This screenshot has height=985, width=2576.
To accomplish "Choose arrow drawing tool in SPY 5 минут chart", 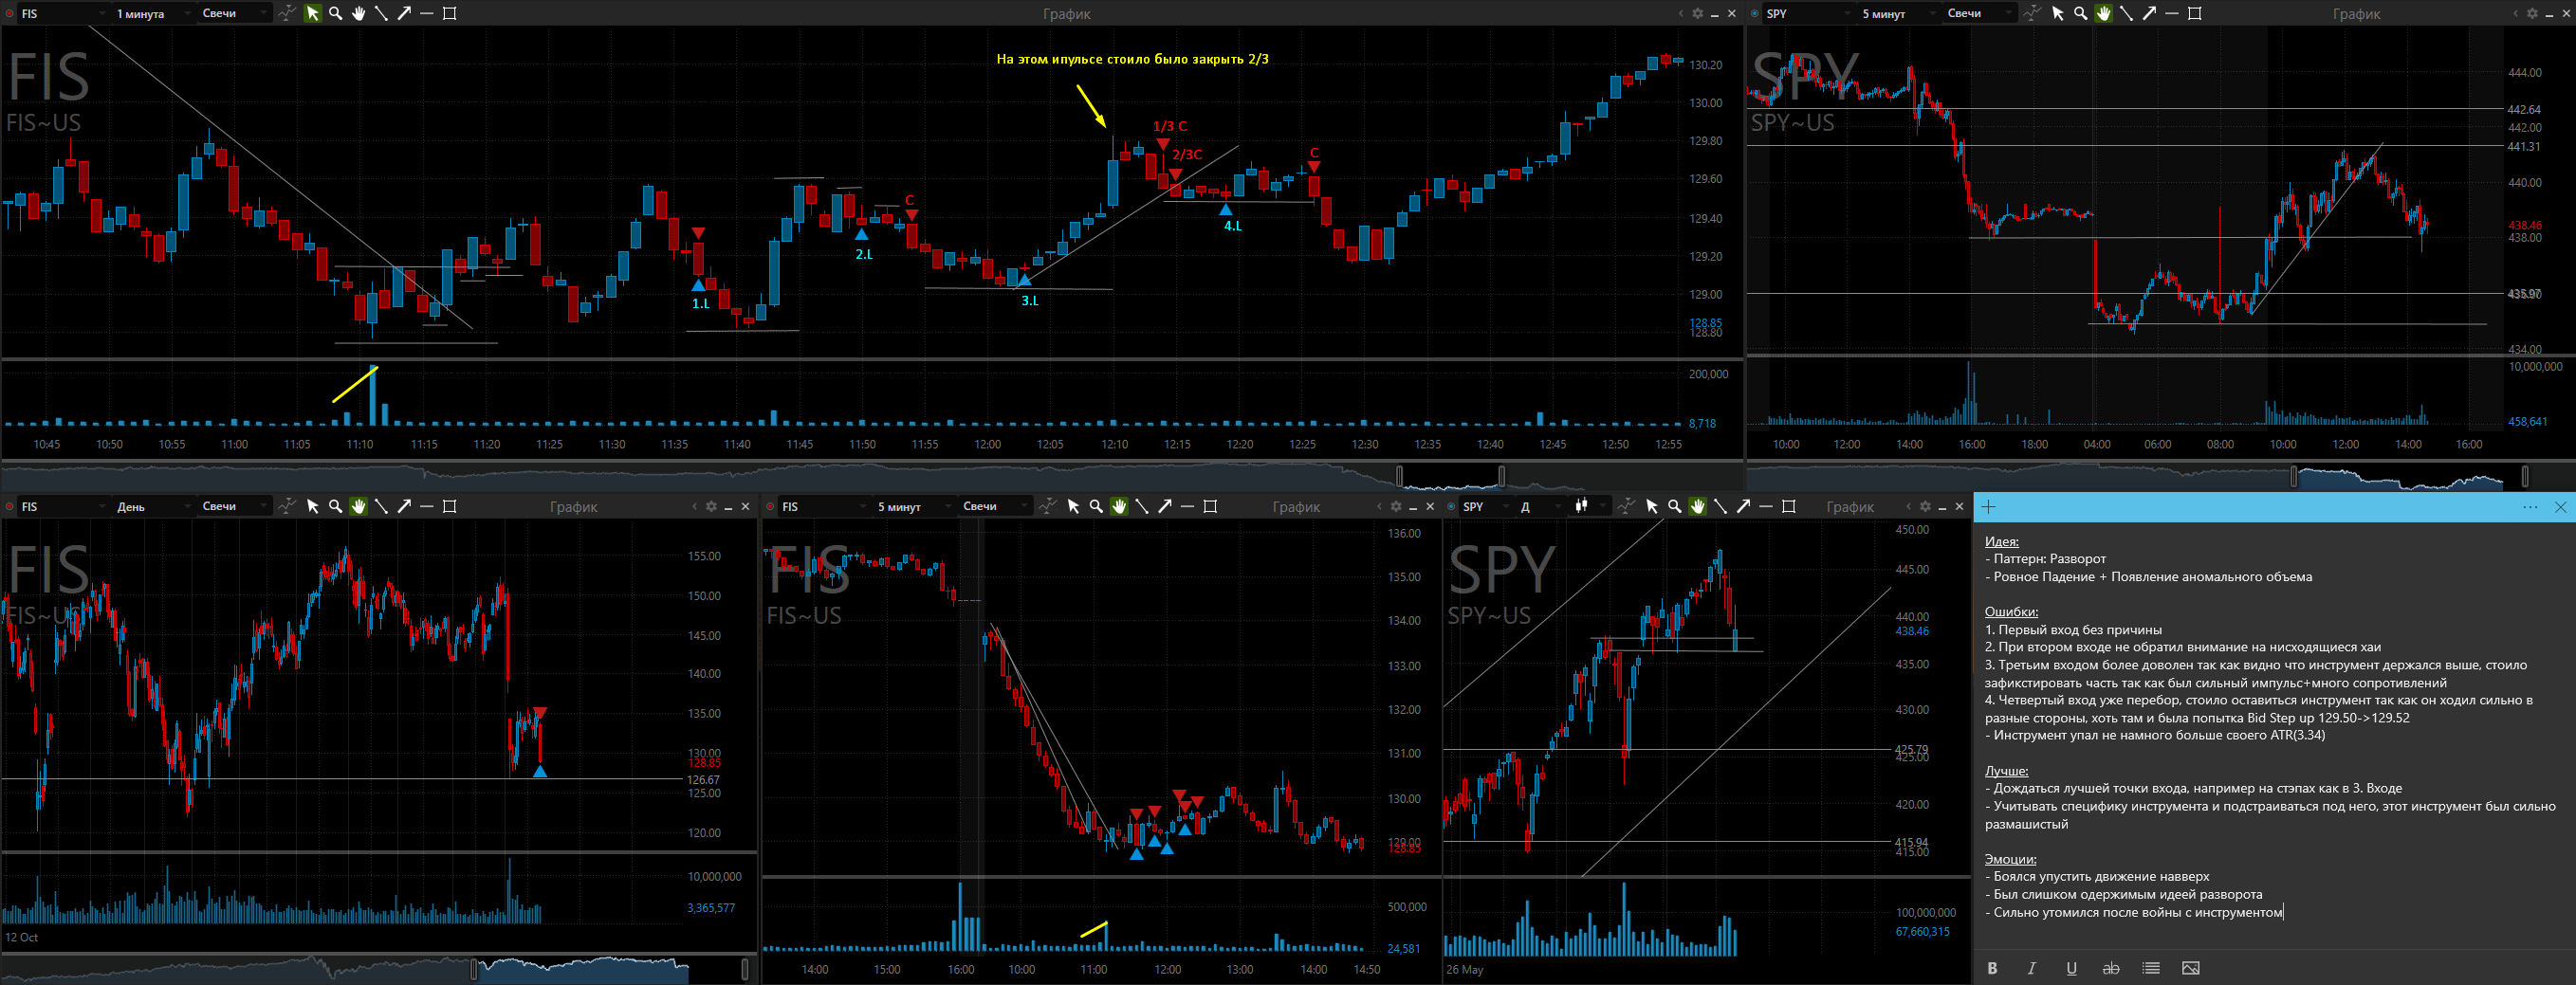I will click(2149, 13).
